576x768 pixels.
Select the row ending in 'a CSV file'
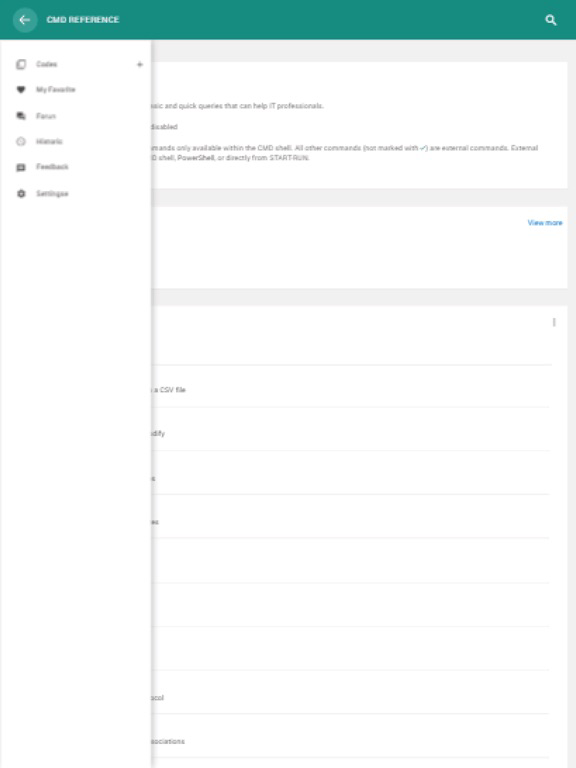(350, 386)
